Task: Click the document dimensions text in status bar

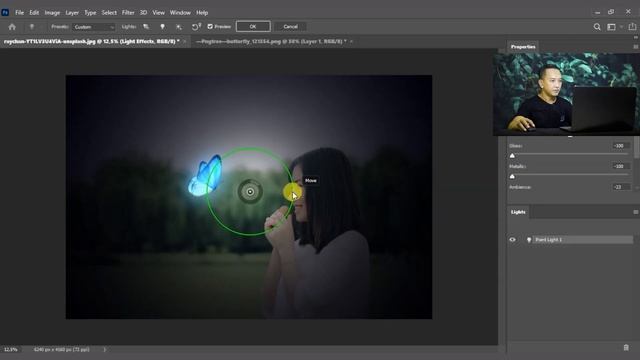Action: (62, 349)
